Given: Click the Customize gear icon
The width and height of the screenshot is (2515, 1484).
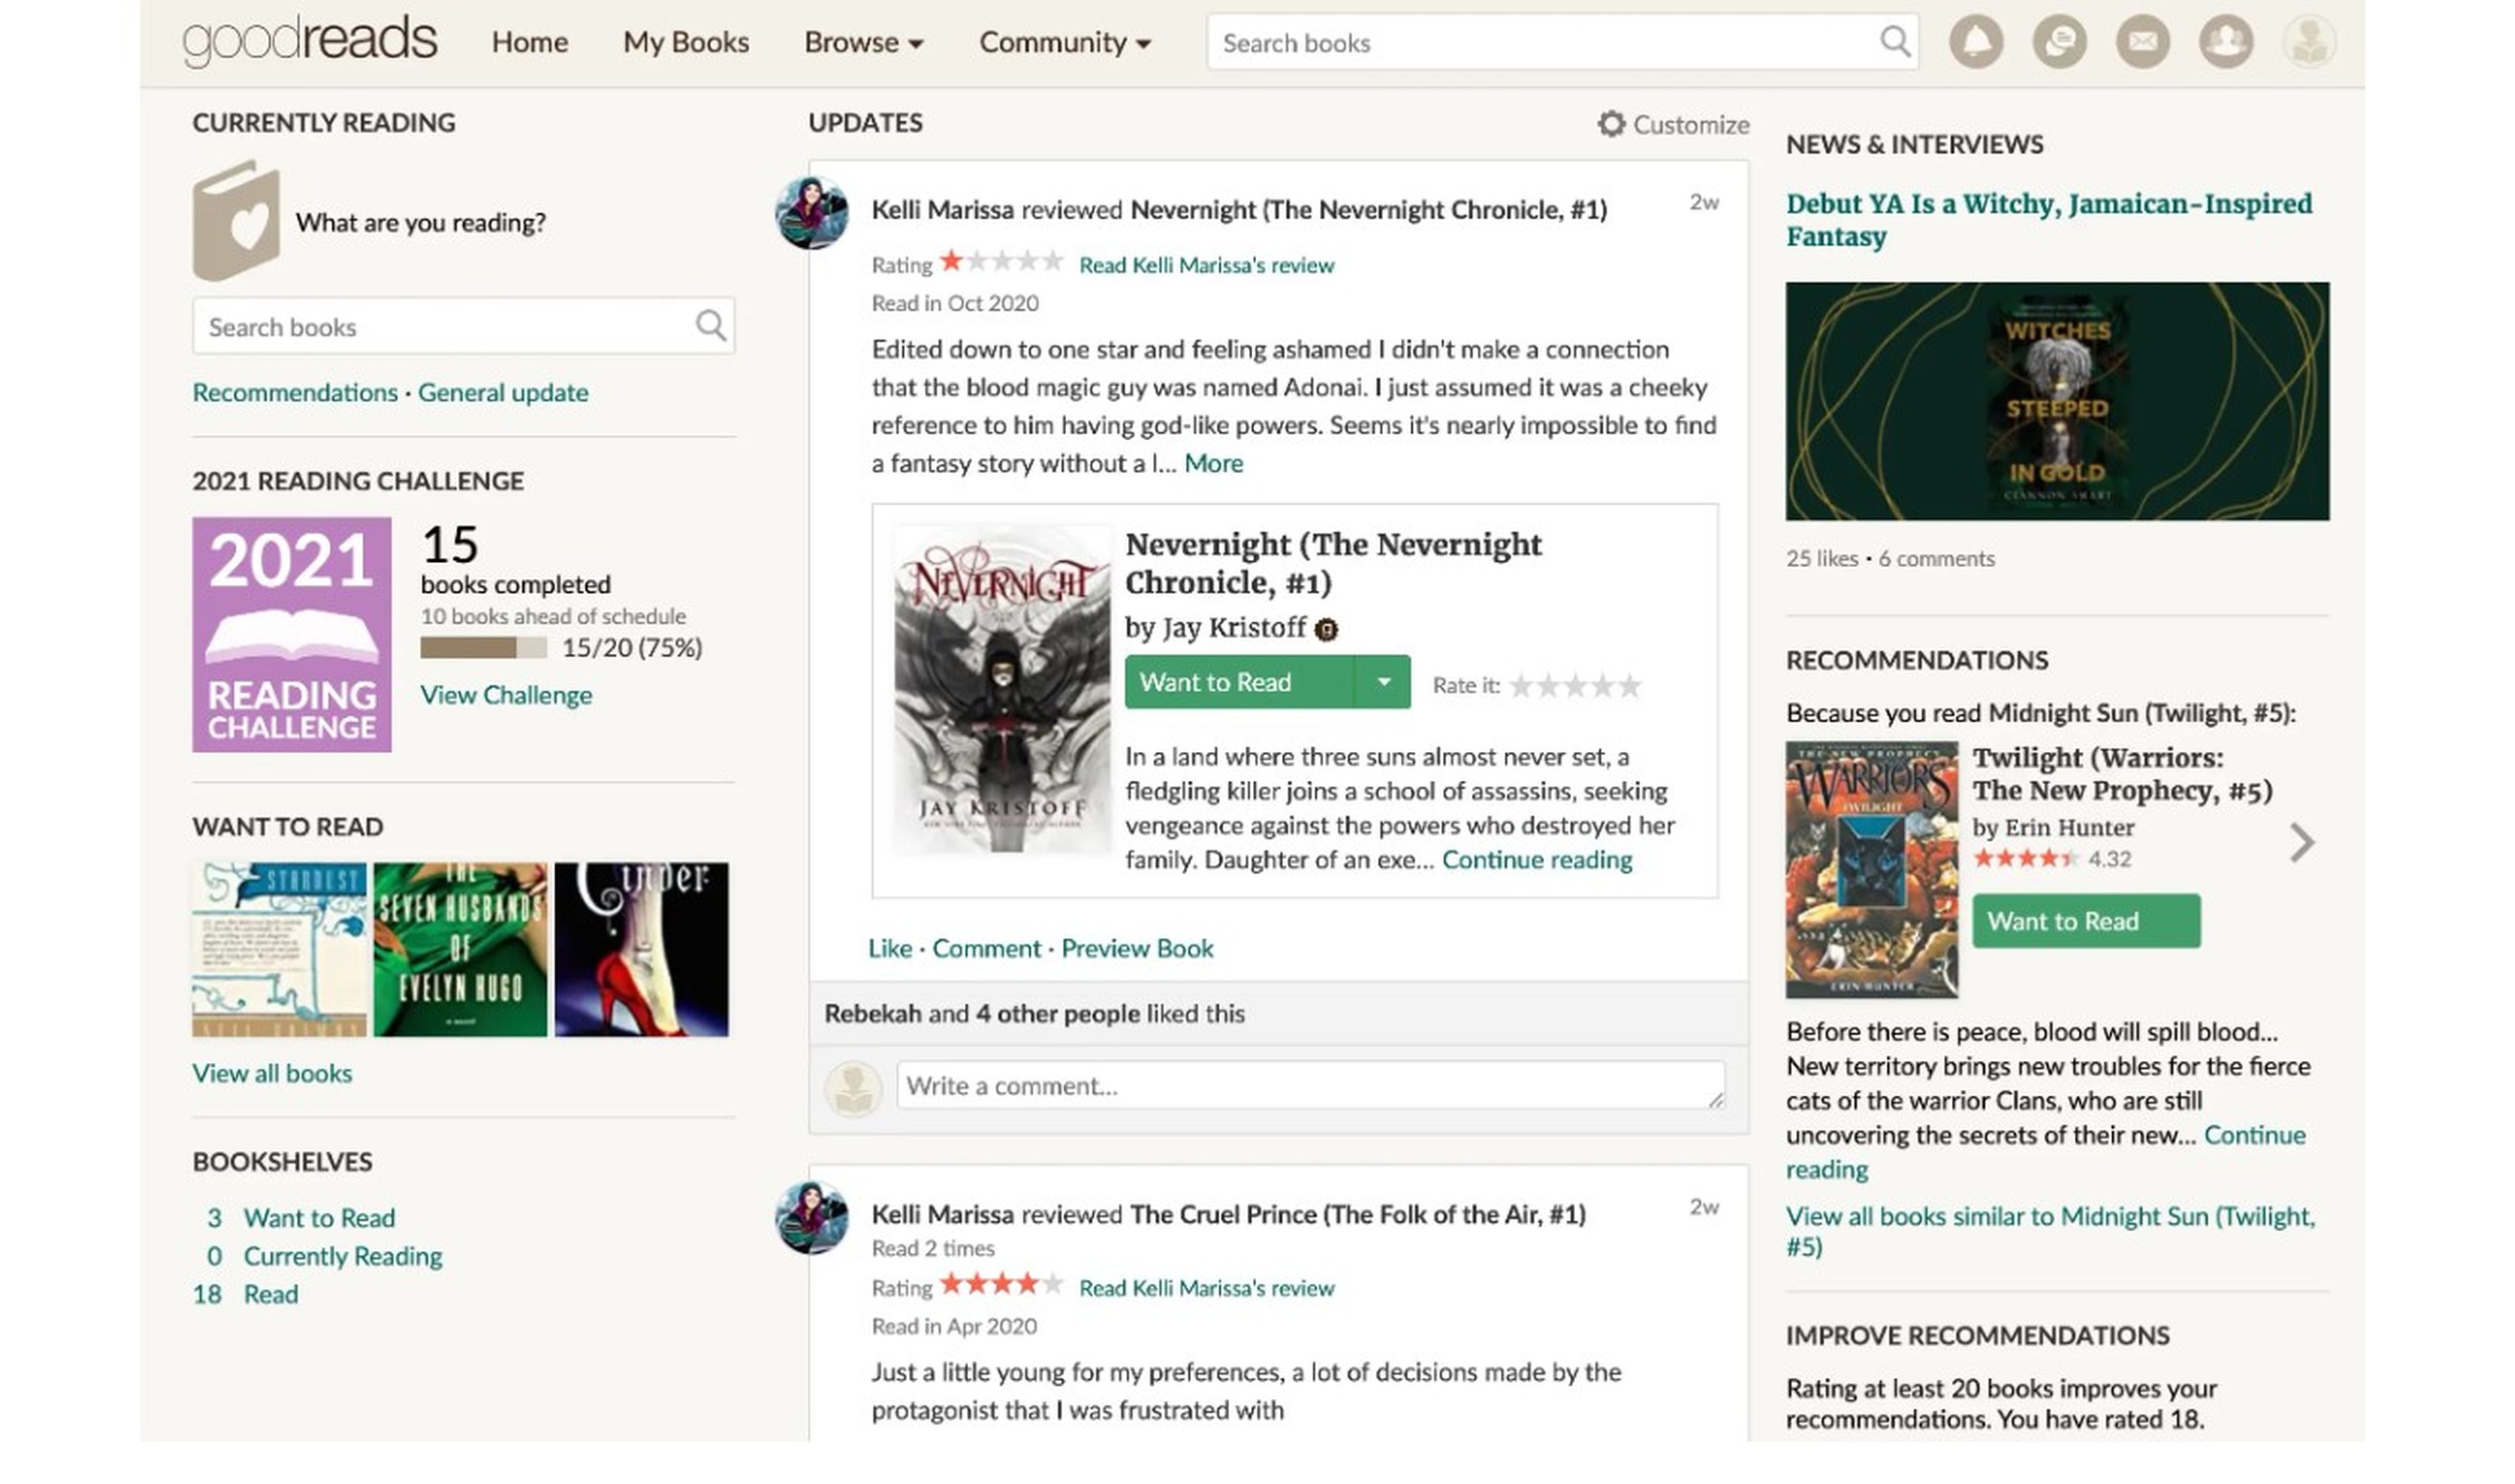Looking at the screenshot, I should (1610, 124).
